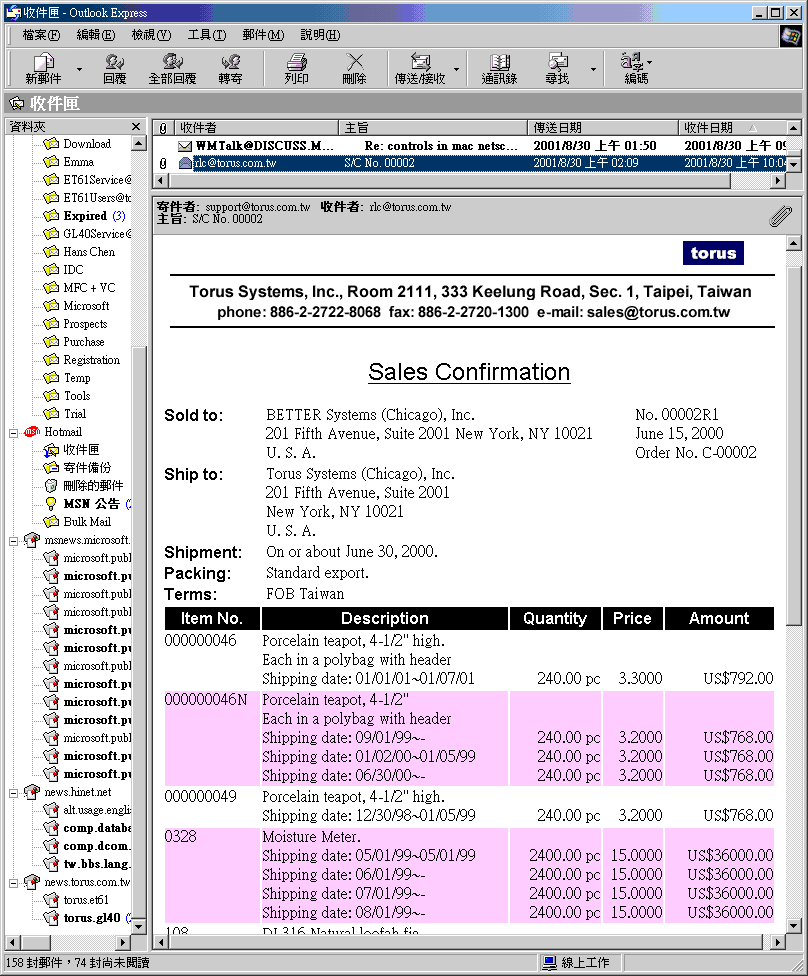Open the 通訊錄 (Address Book) icon
Image resolution: width=808 pixels, height=976 pixels.
[499, 68]
